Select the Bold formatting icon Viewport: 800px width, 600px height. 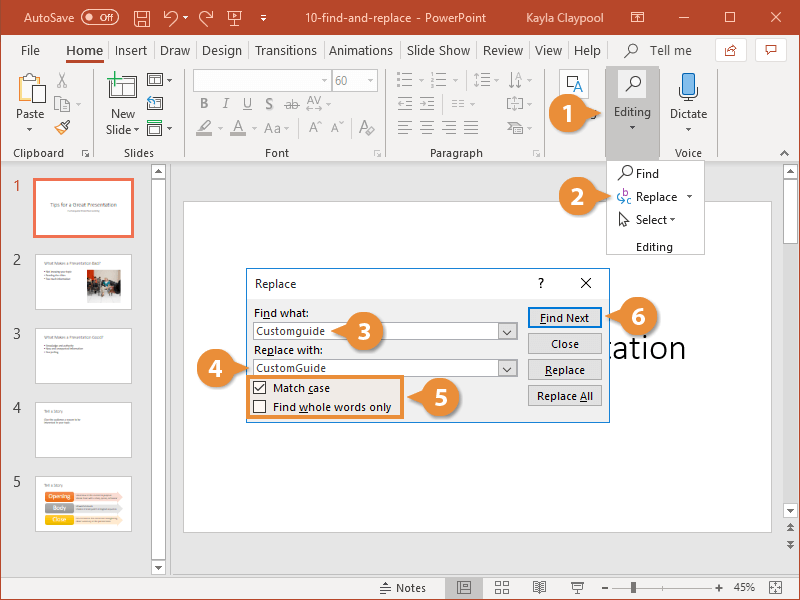point(203,103)
